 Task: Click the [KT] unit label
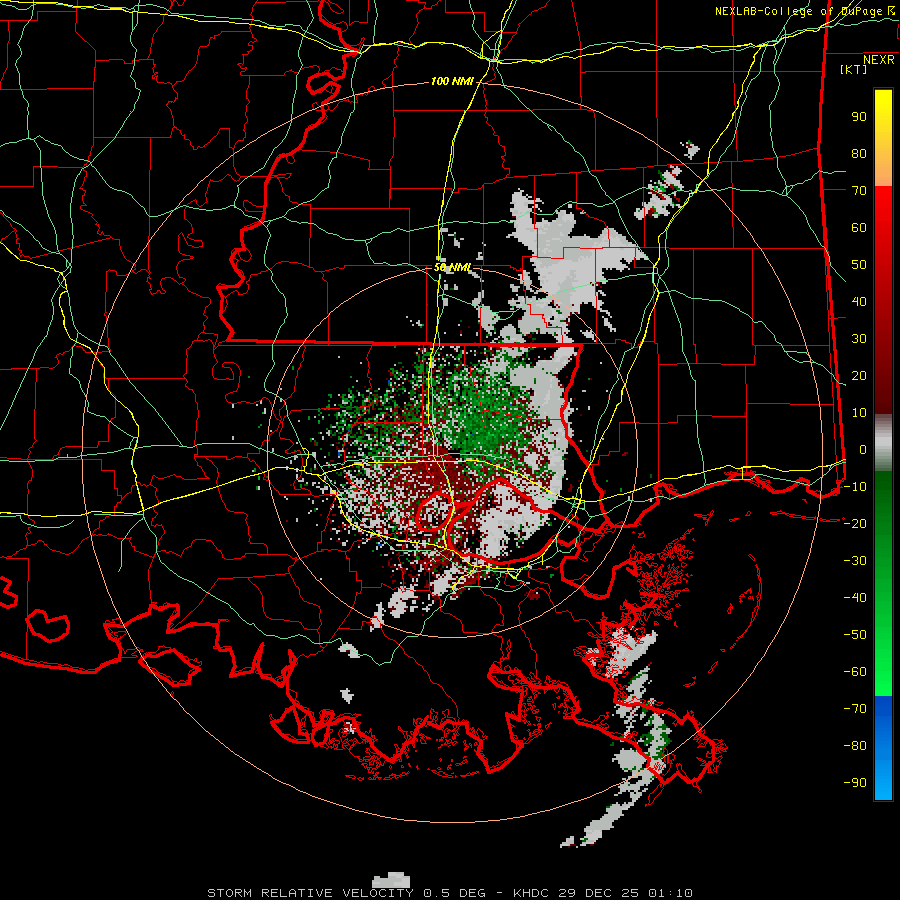tap(853, 69)
